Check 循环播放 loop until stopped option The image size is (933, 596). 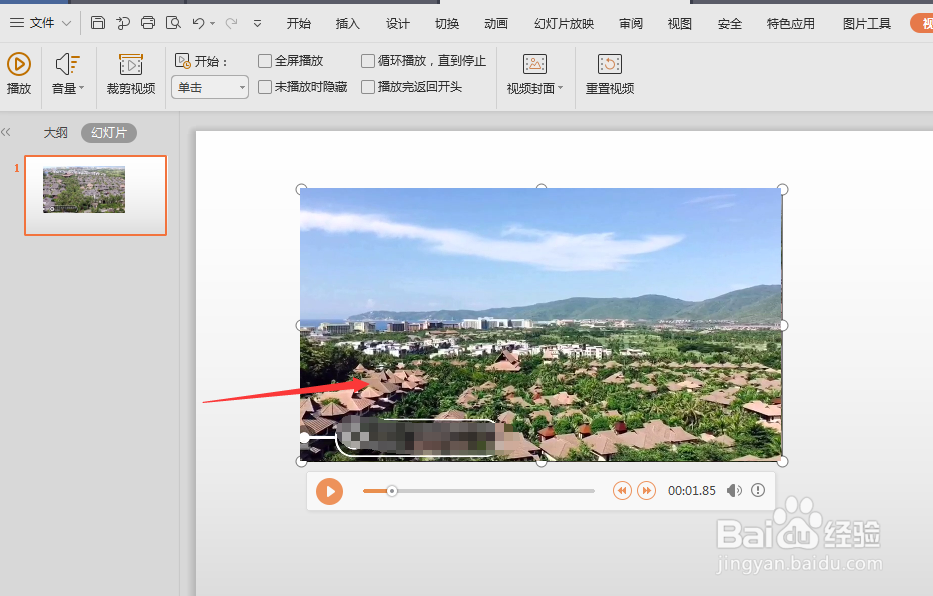[367, 60]
